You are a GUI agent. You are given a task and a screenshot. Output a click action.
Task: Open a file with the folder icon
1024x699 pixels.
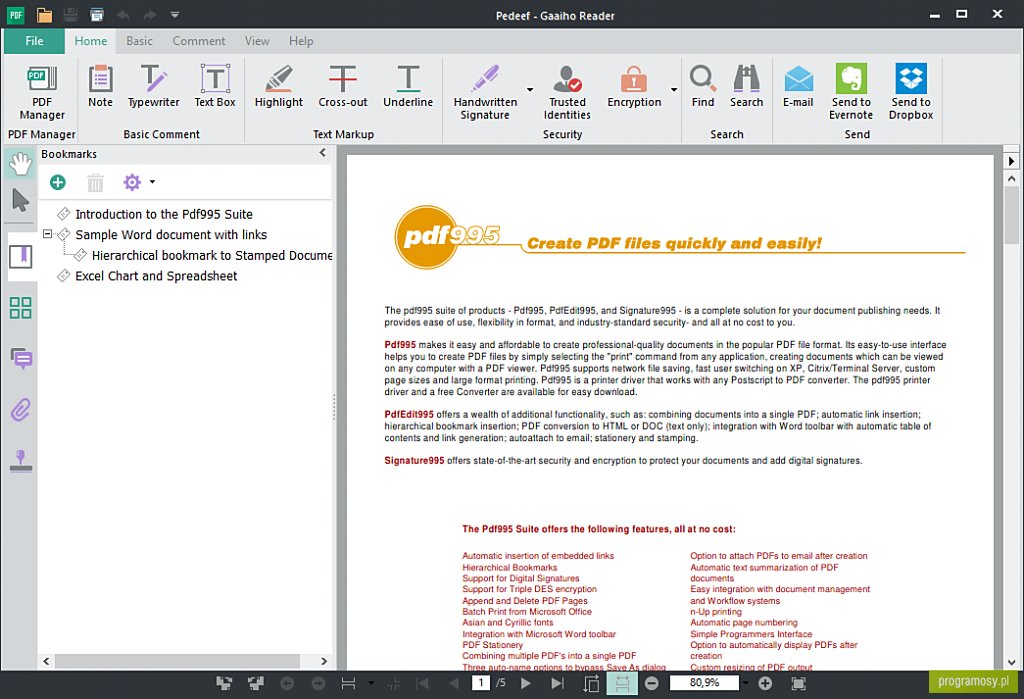pyautogui.click(x=44, y=14)
